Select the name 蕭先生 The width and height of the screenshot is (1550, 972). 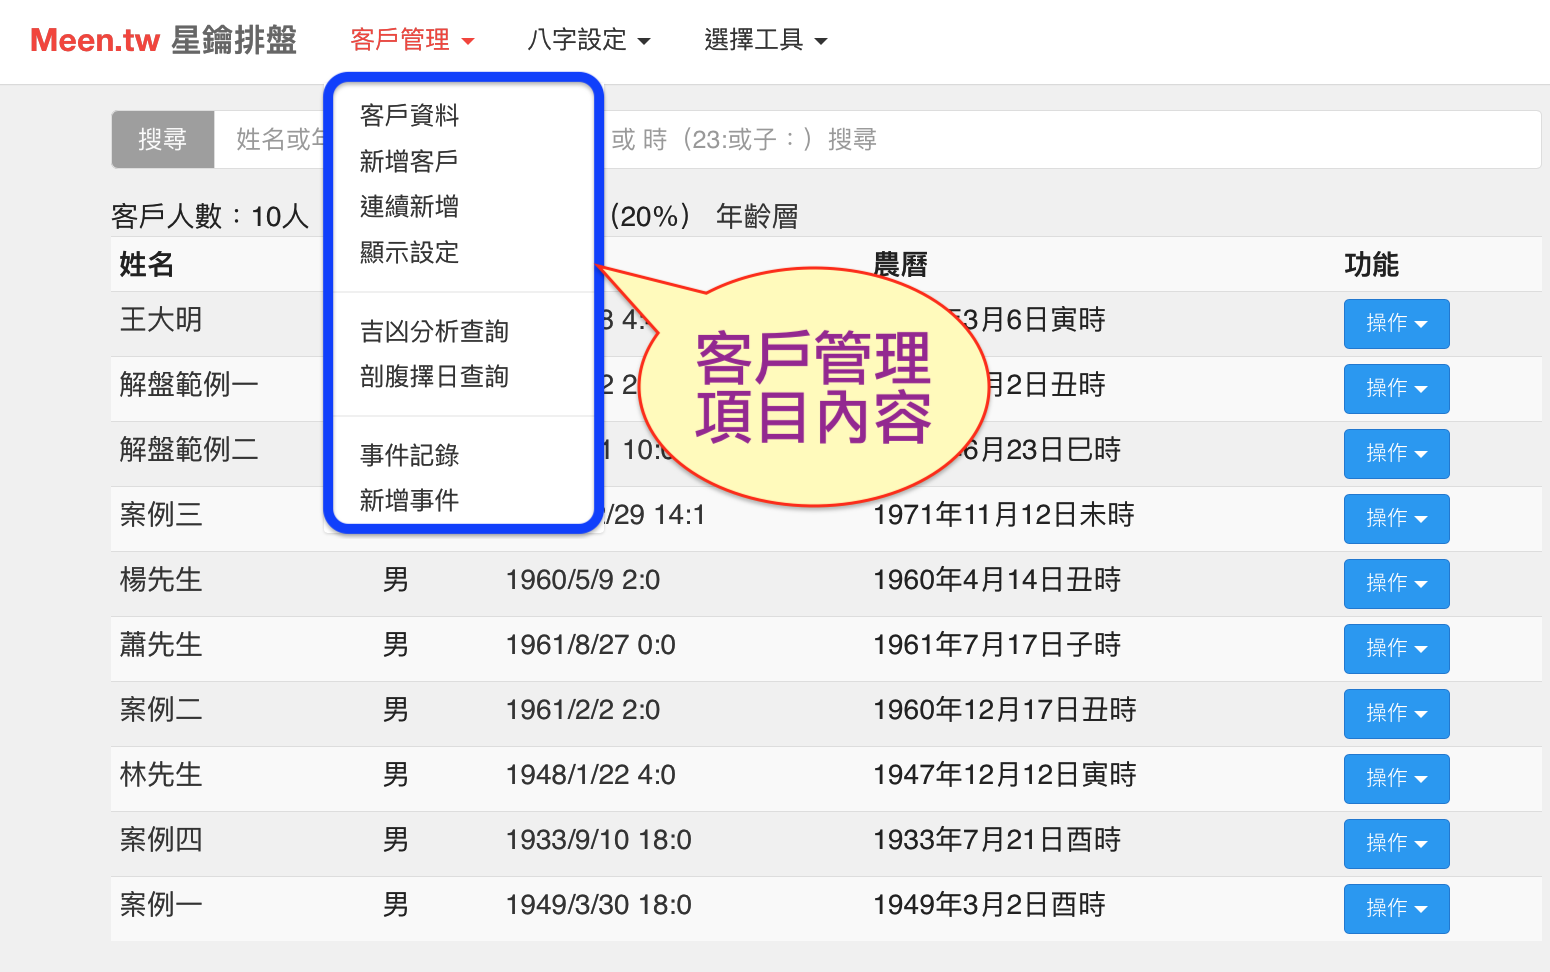coord(161,644)
